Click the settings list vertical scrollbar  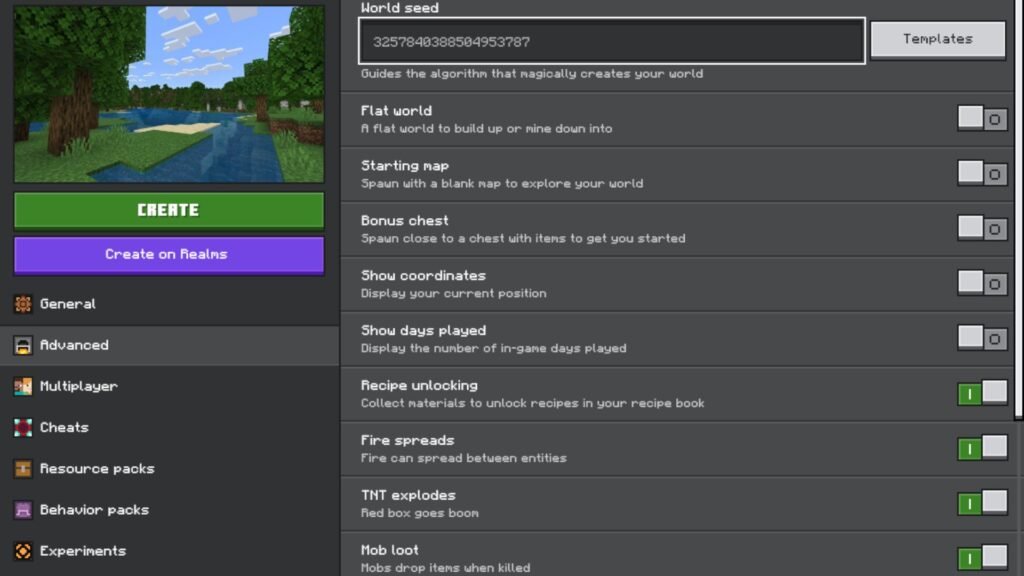pos(1019,209)
